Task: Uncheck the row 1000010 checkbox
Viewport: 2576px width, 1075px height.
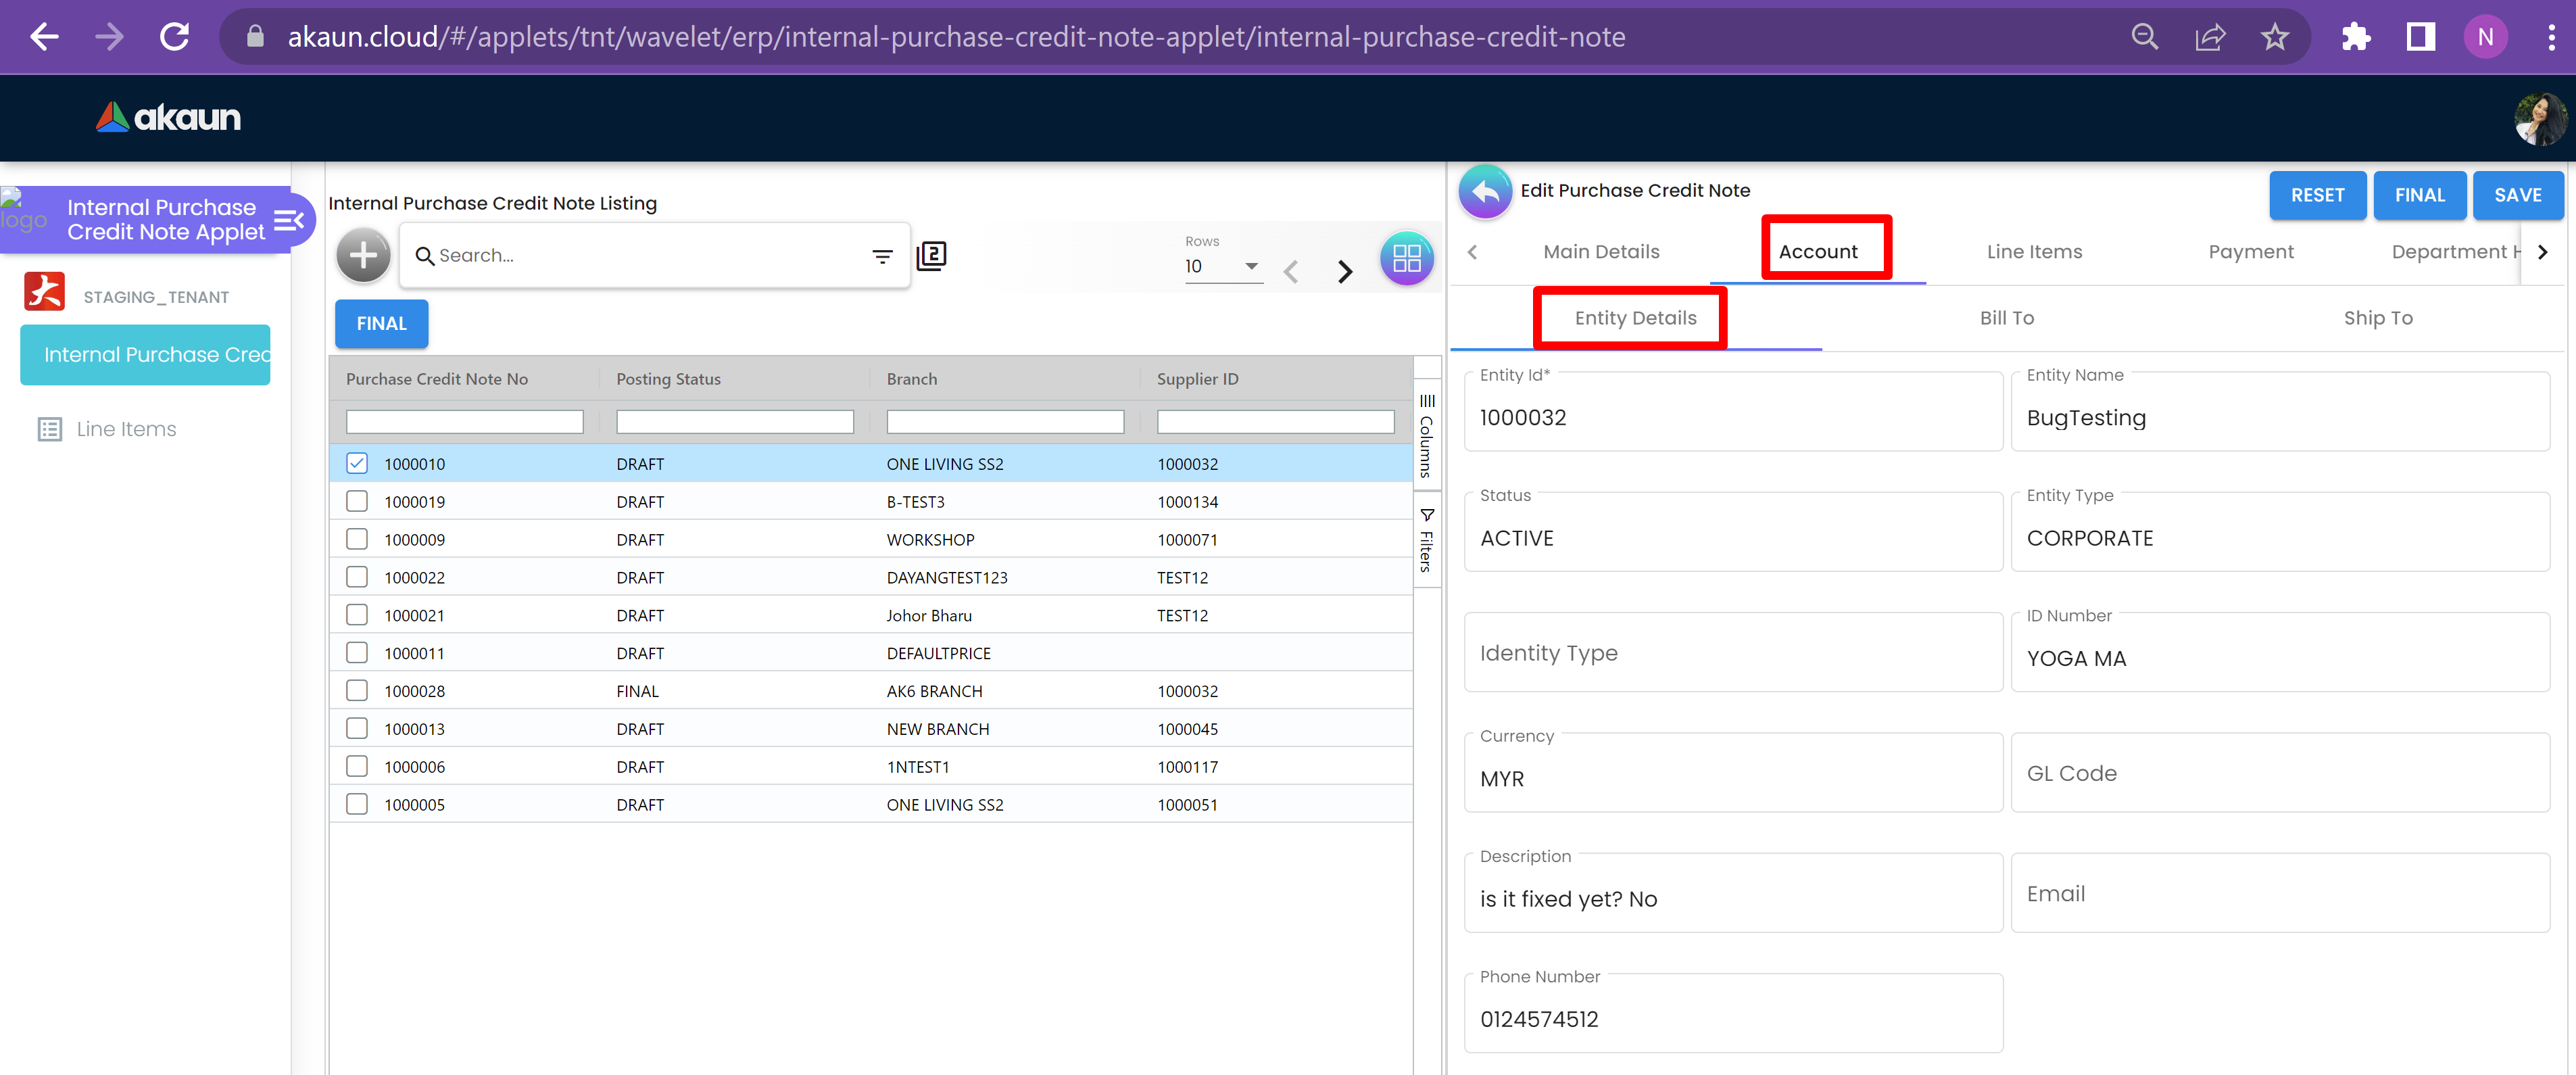Action: [357, 464]
